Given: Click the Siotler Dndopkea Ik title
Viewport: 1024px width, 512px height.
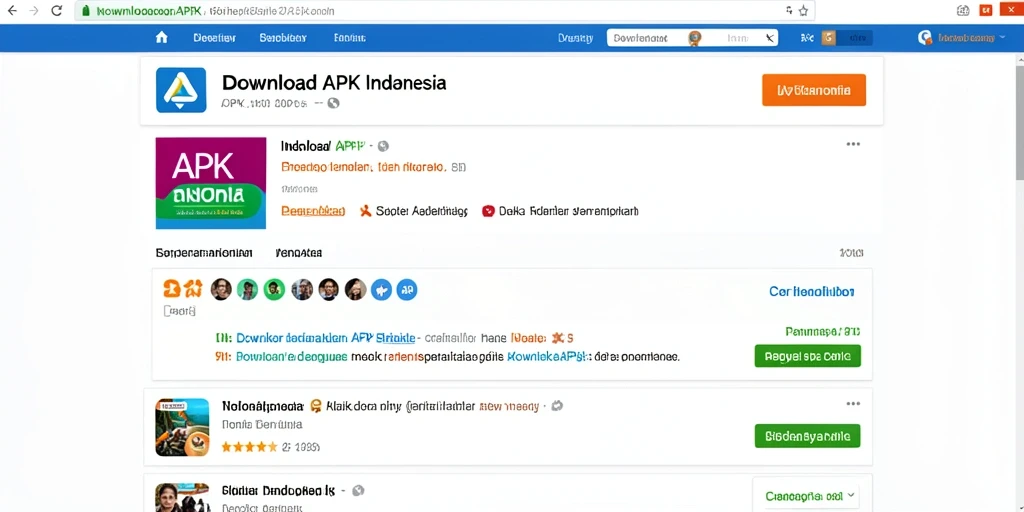Looking at the screenshot, I should click(278, 490).
